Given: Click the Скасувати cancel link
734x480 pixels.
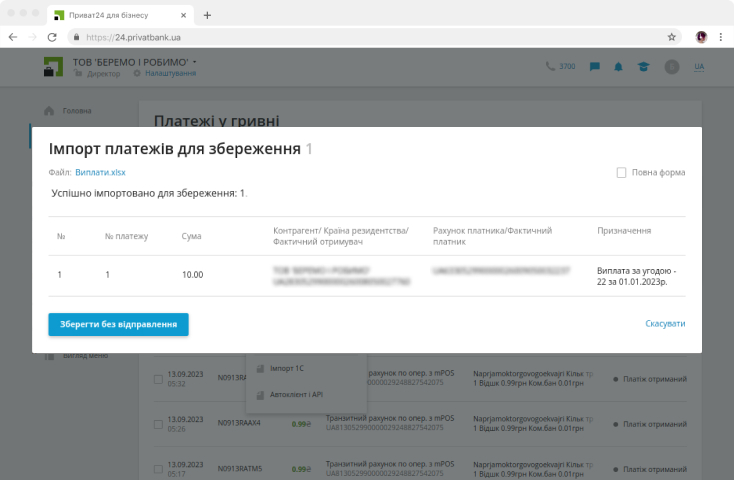Looking at the screenshot, I should [665, 324].
